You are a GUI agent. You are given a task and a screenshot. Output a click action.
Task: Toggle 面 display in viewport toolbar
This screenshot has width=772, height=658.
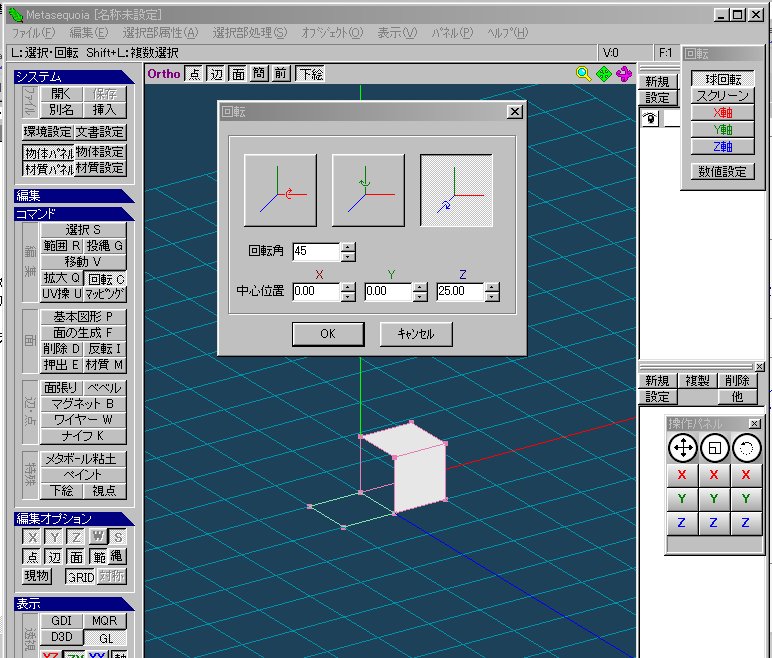pyautogui.click(x=238, y=74)
